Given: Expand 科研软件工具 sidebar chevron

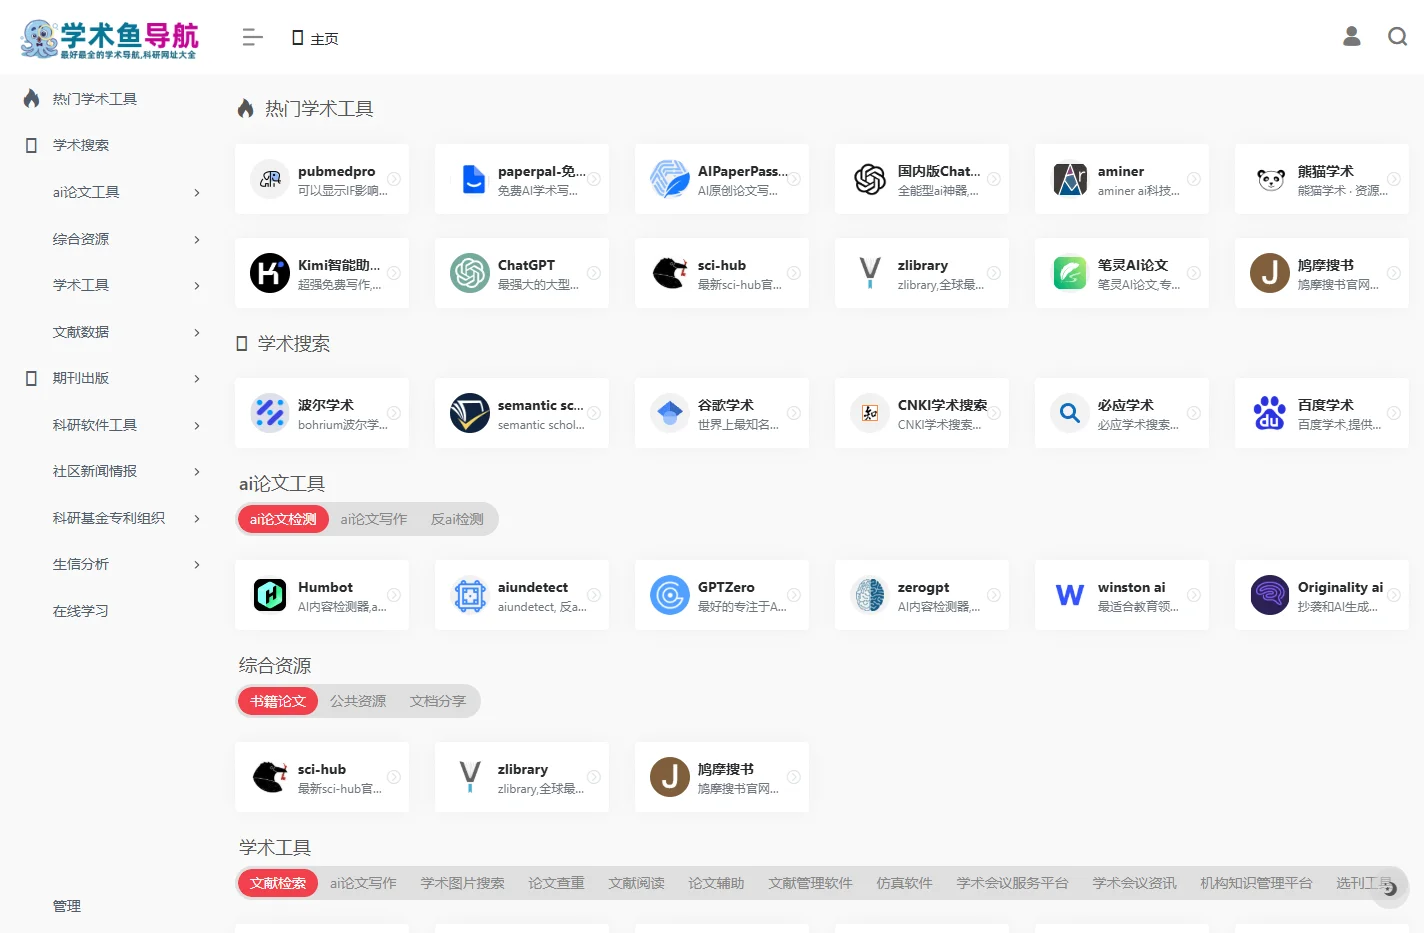Looking at the screenshot, I should tap(197, 425).
